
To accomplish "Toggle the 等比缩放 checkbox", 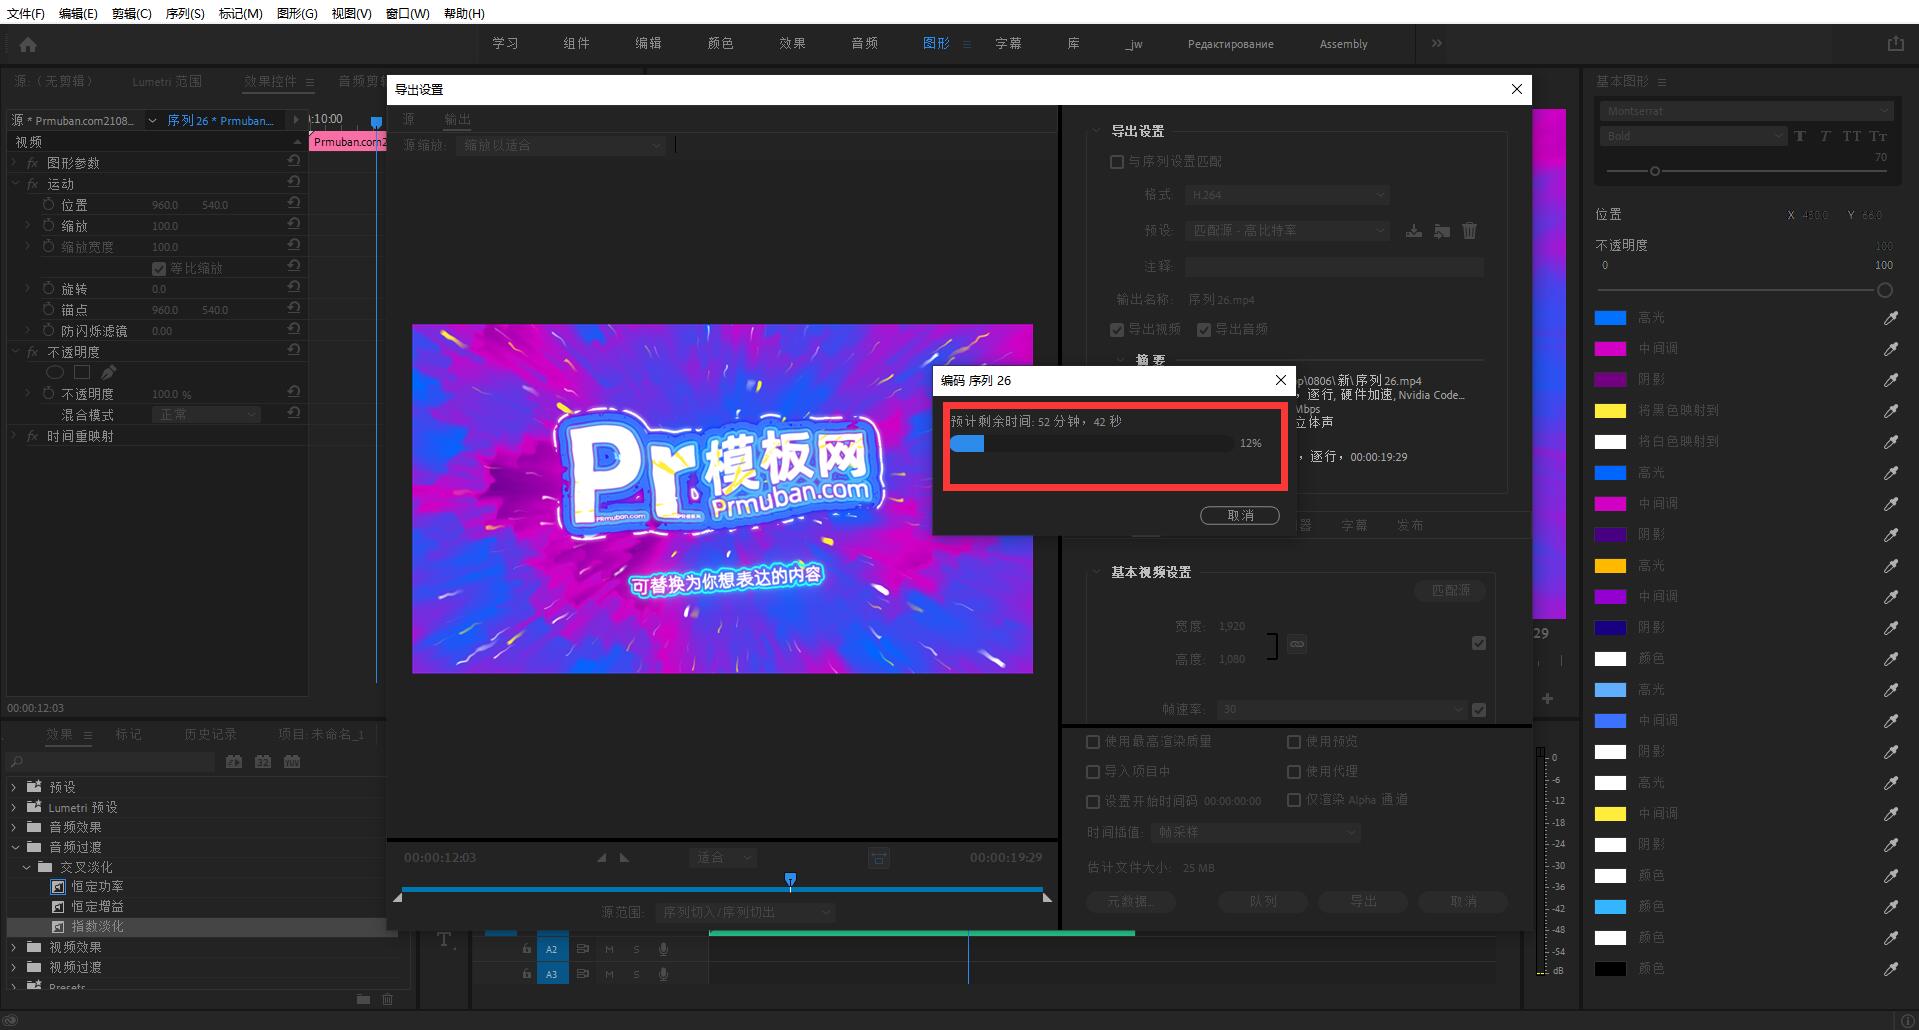I will point(159,267).
